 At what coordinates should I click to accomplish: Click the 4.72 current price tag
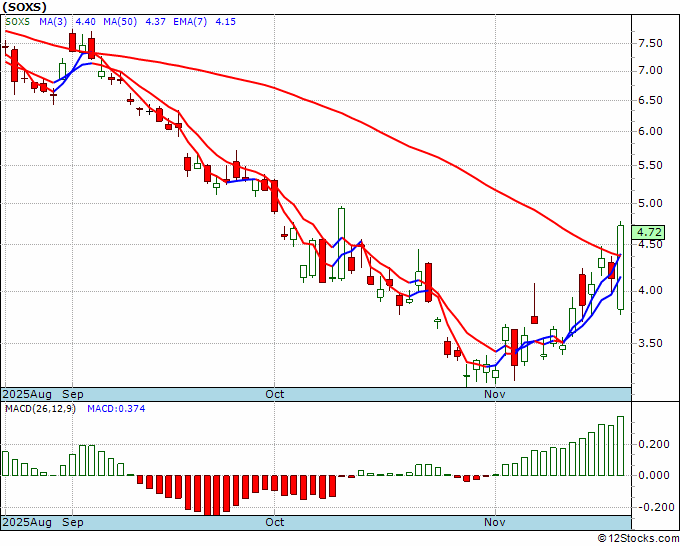pyautogui.click(x=648, y=232)
